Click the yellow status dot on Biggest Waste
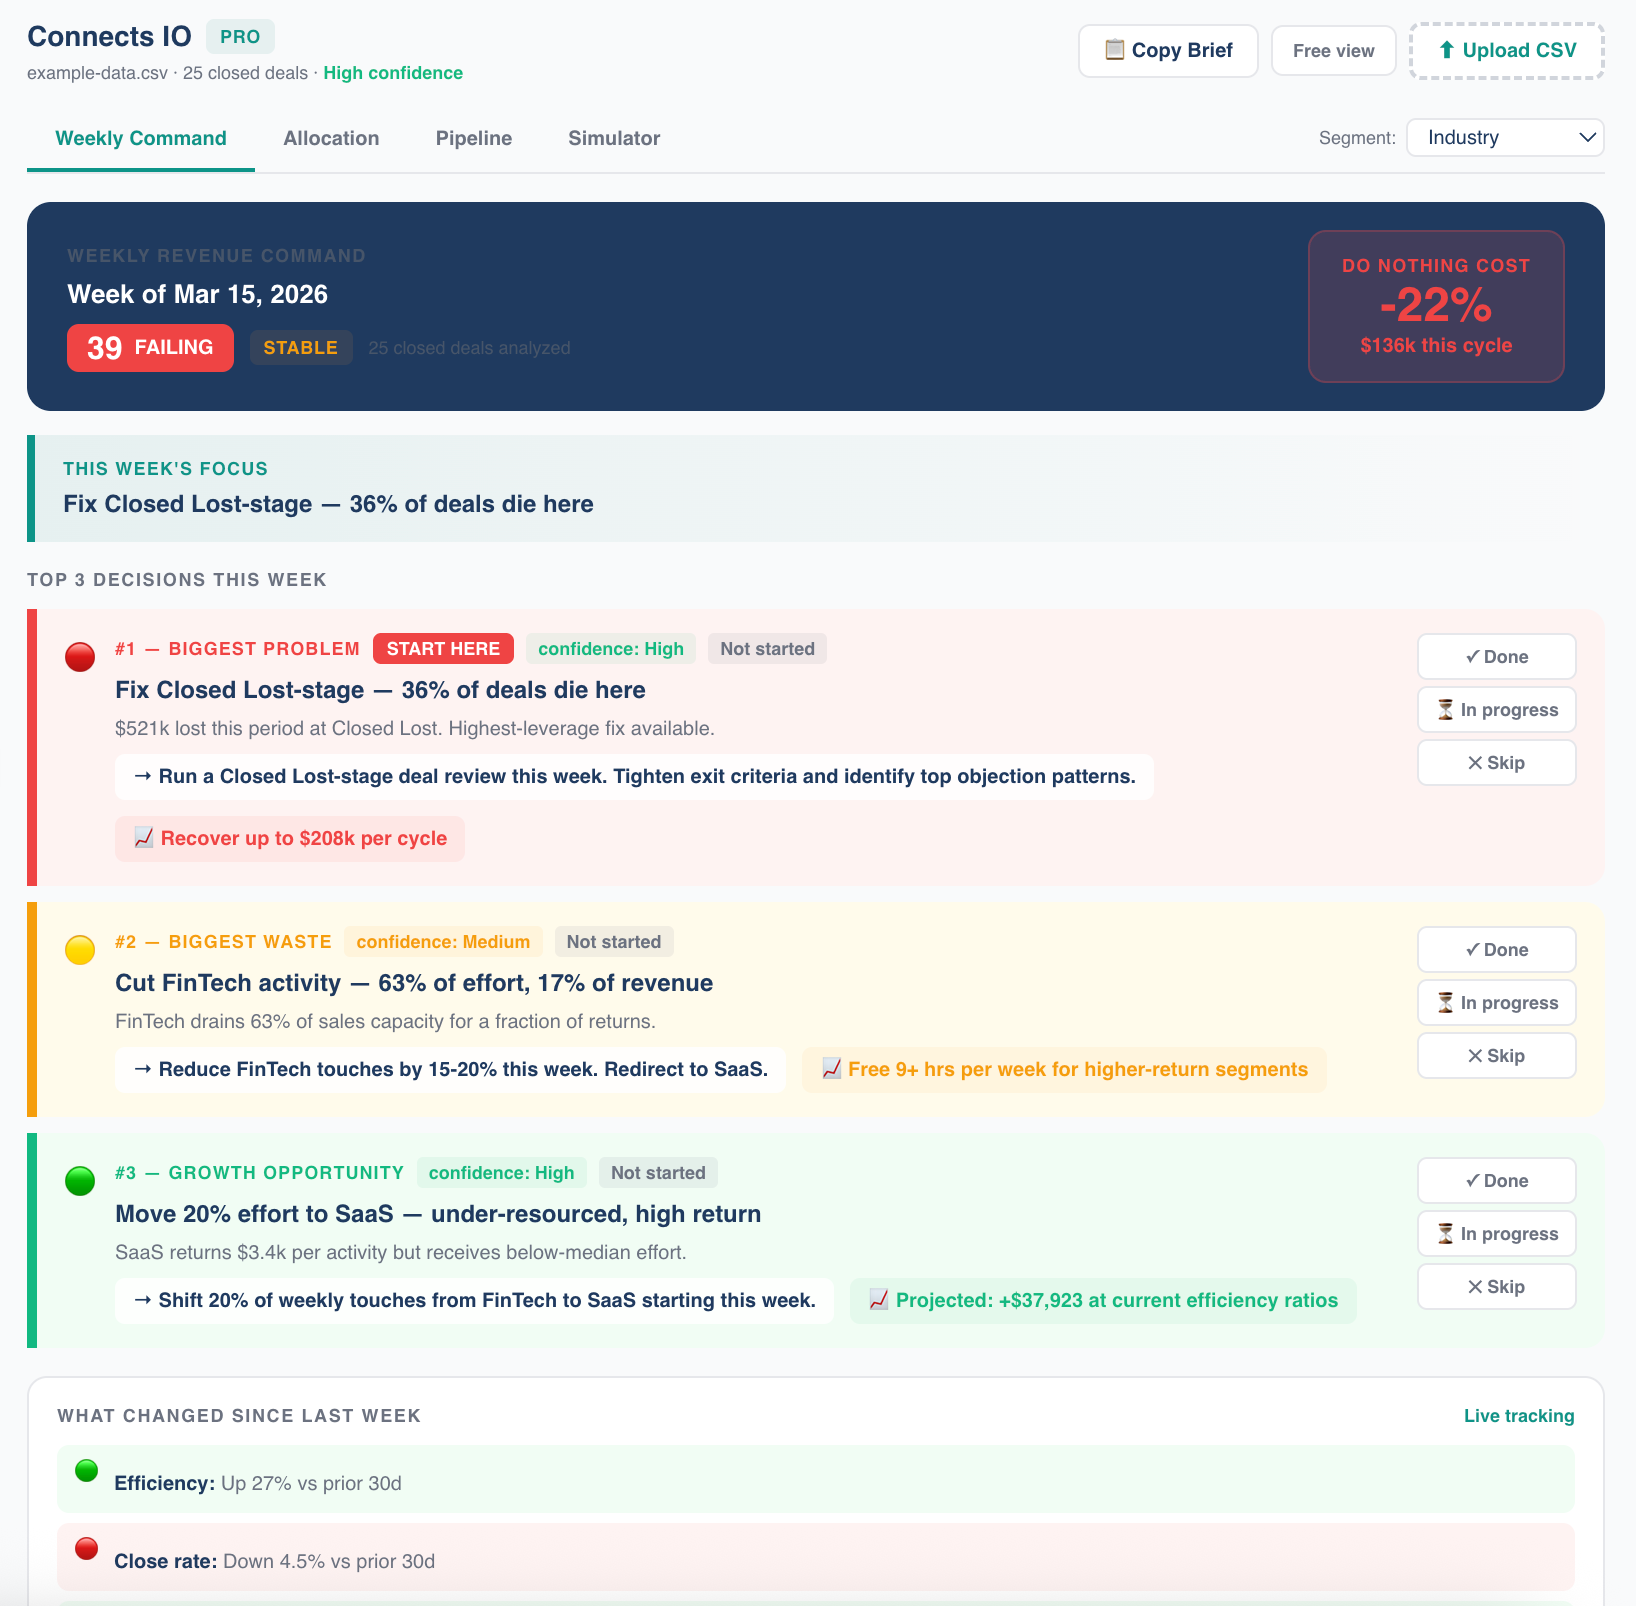This screenshot has width=1636, height=1606. pyautogui.click(x=80, y=950)
